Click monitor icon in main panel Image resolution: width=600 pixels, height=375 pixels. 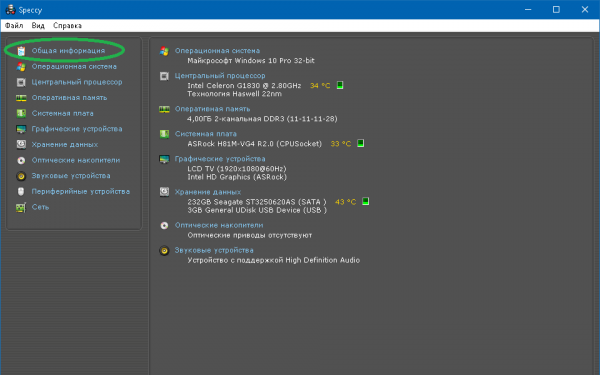(x=164, y=159)
